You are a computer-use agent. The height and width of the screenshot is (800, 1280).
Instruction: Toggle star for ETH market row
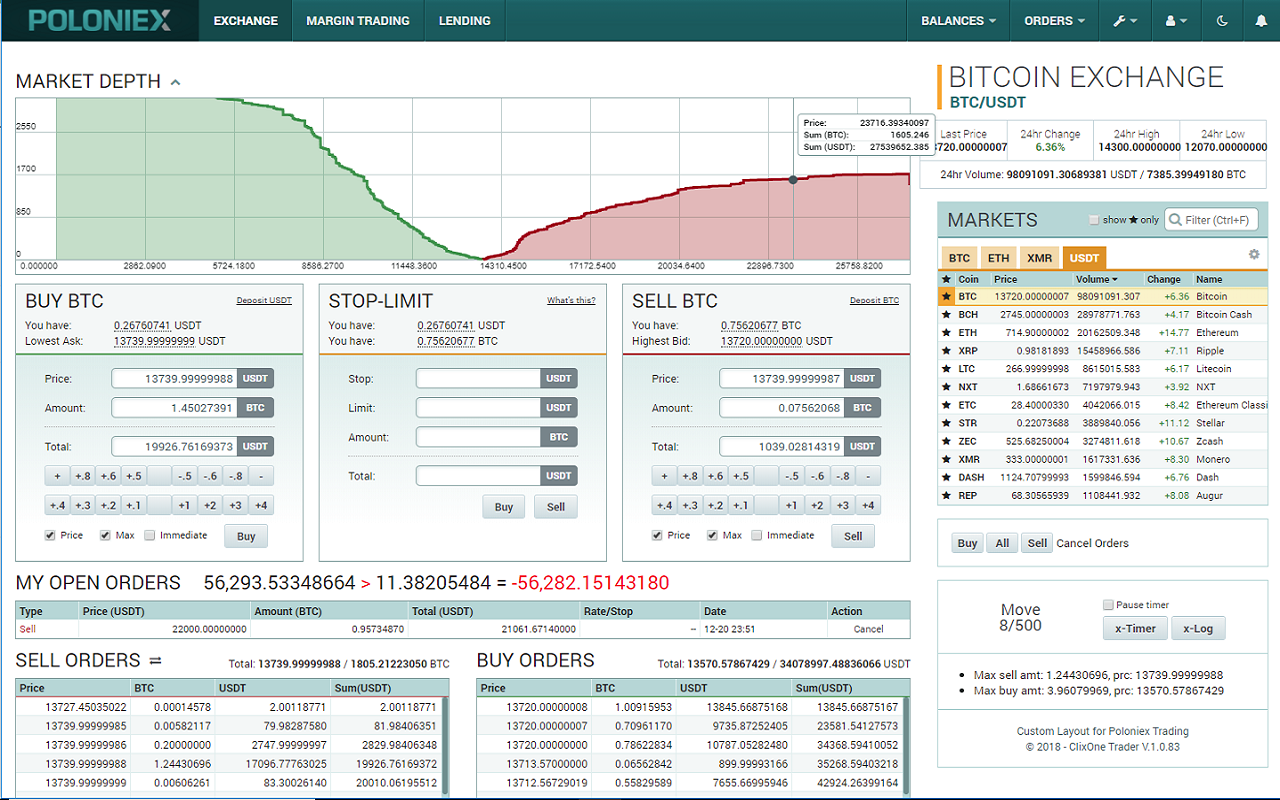click(946, 332)
